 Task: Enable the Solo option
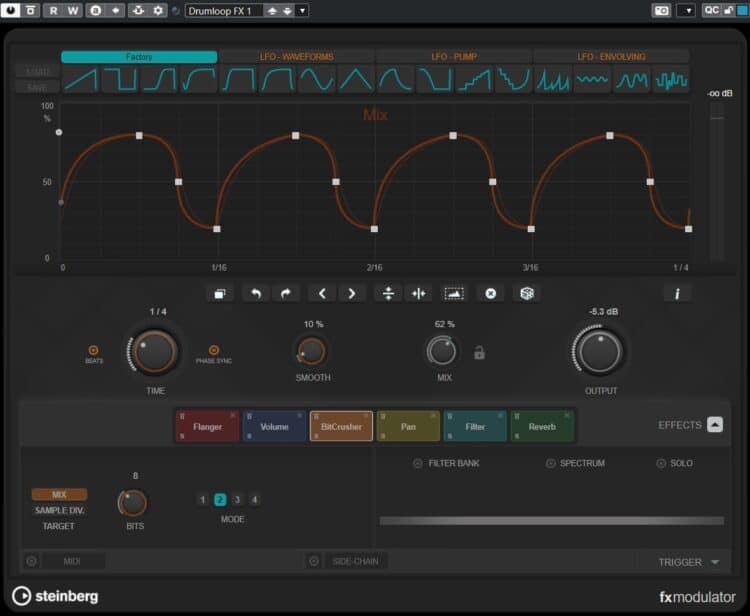coord(661,463)
